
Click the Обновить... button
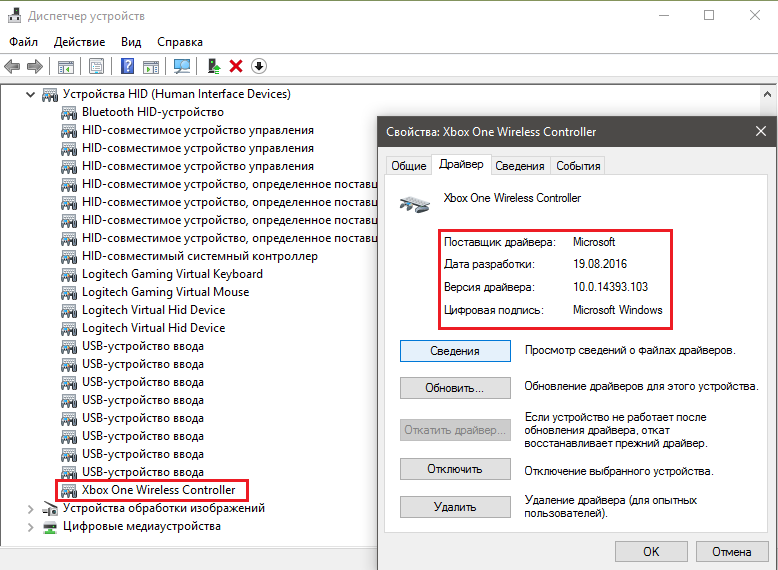455,387
